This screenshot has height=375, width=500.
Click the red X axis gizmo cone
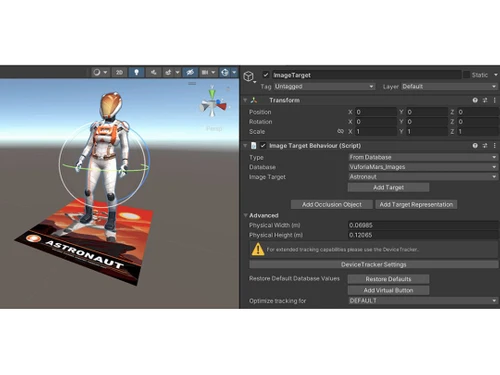tap(222, 106)
